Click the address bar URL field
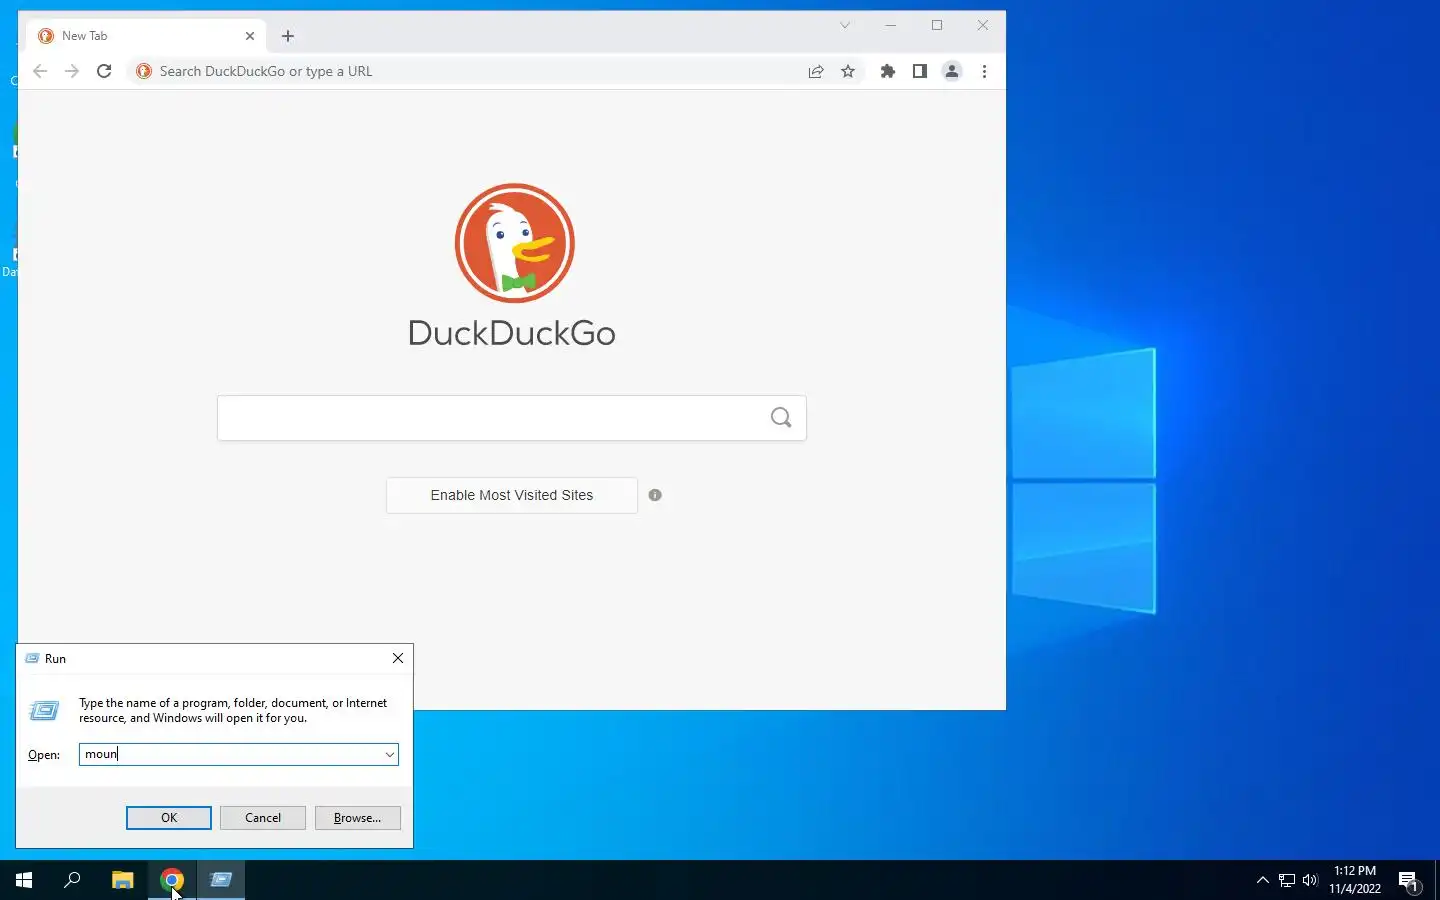The height and width of the screenshot is (900, 1440). click(x=478, y=71)
